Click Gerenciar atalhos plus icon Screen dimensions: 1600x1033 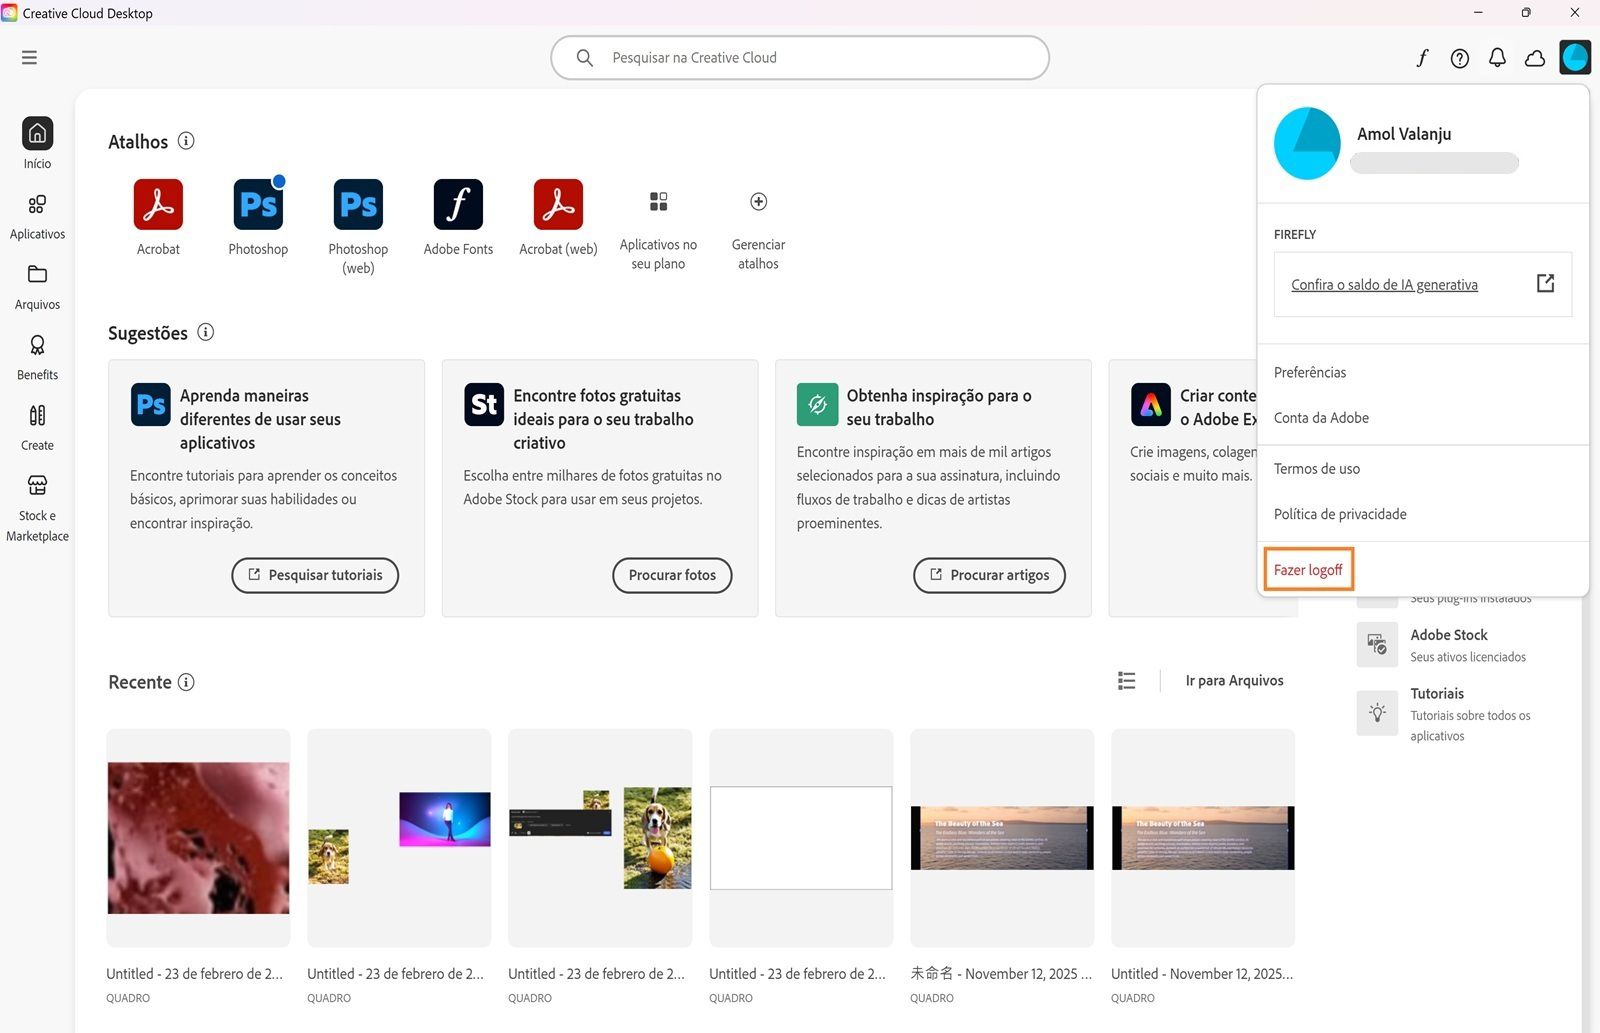pyautogui.click(x=758, y=202)
